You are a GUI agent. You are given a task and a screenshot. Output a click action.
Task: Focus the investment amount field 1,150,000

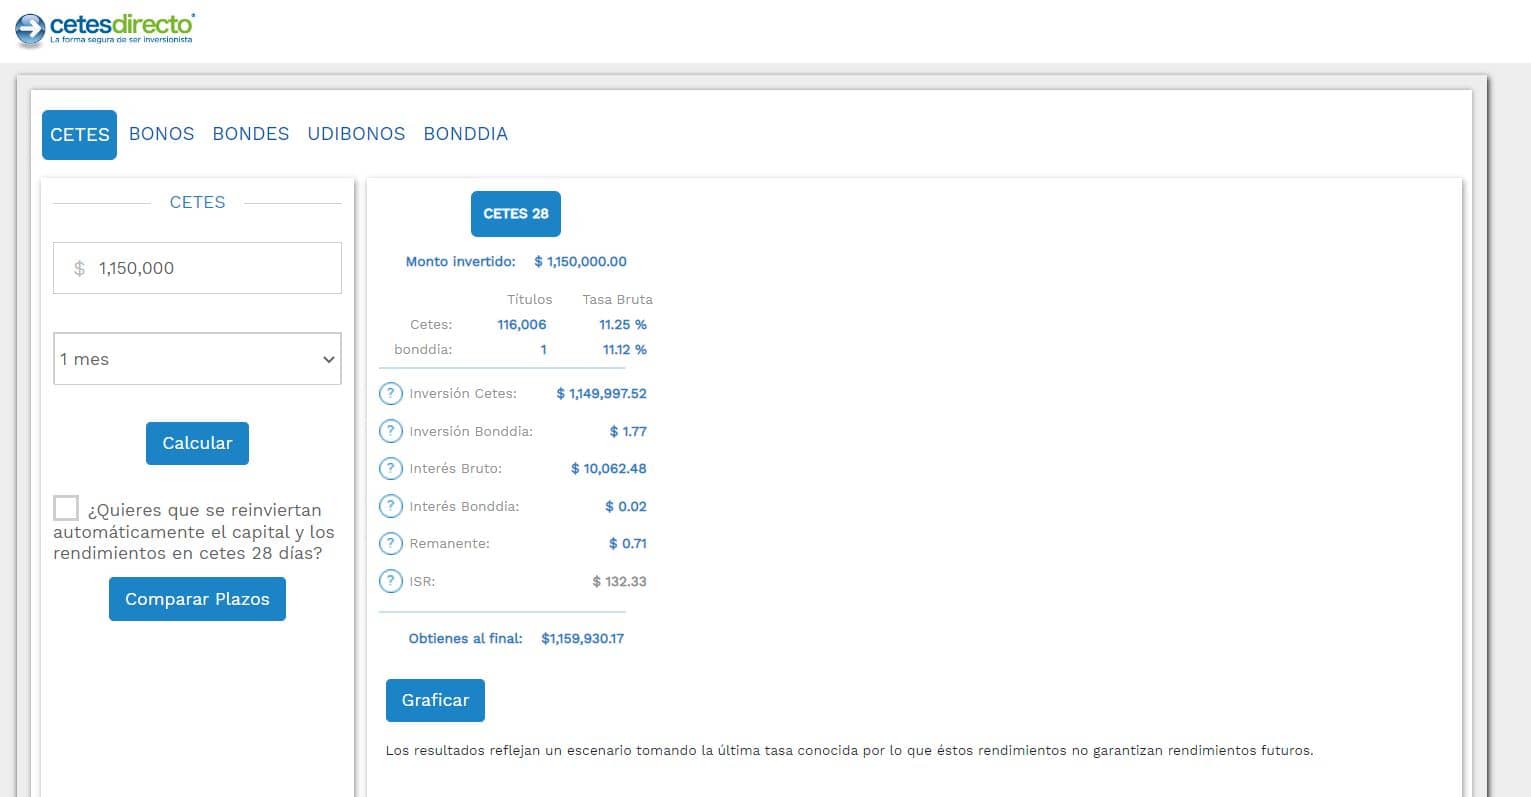pos(197,268)
